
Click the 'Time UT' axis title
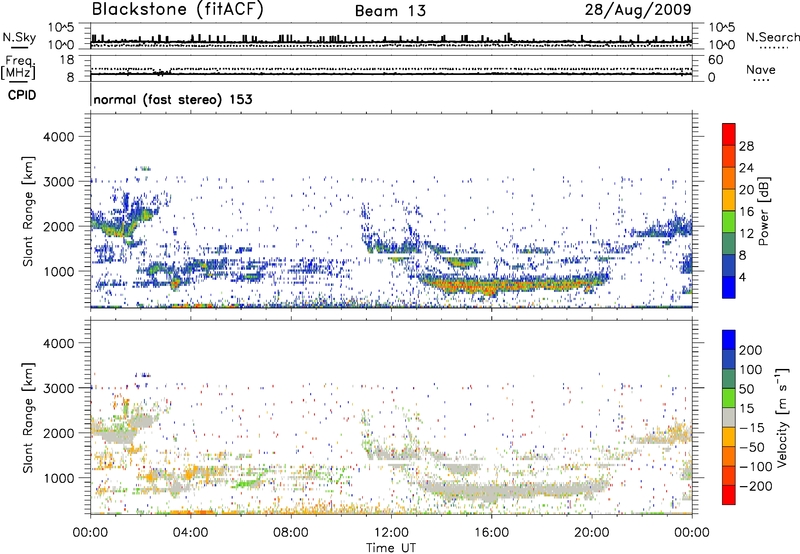click(391, 548)
